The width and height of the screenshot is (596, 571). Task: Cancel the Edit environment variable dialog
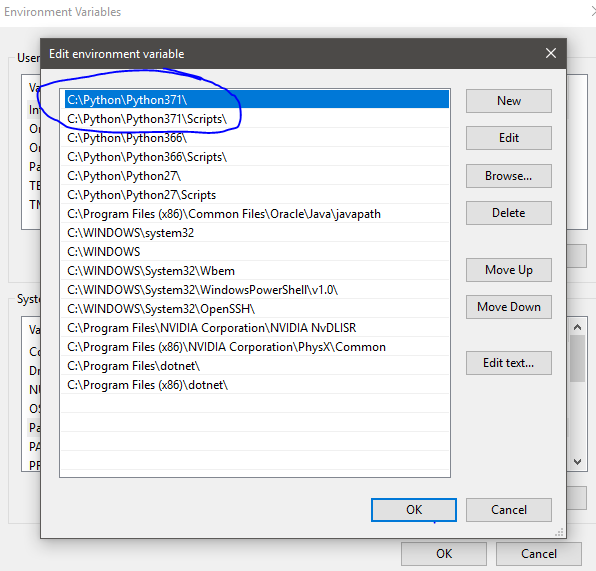coord(509,510)
